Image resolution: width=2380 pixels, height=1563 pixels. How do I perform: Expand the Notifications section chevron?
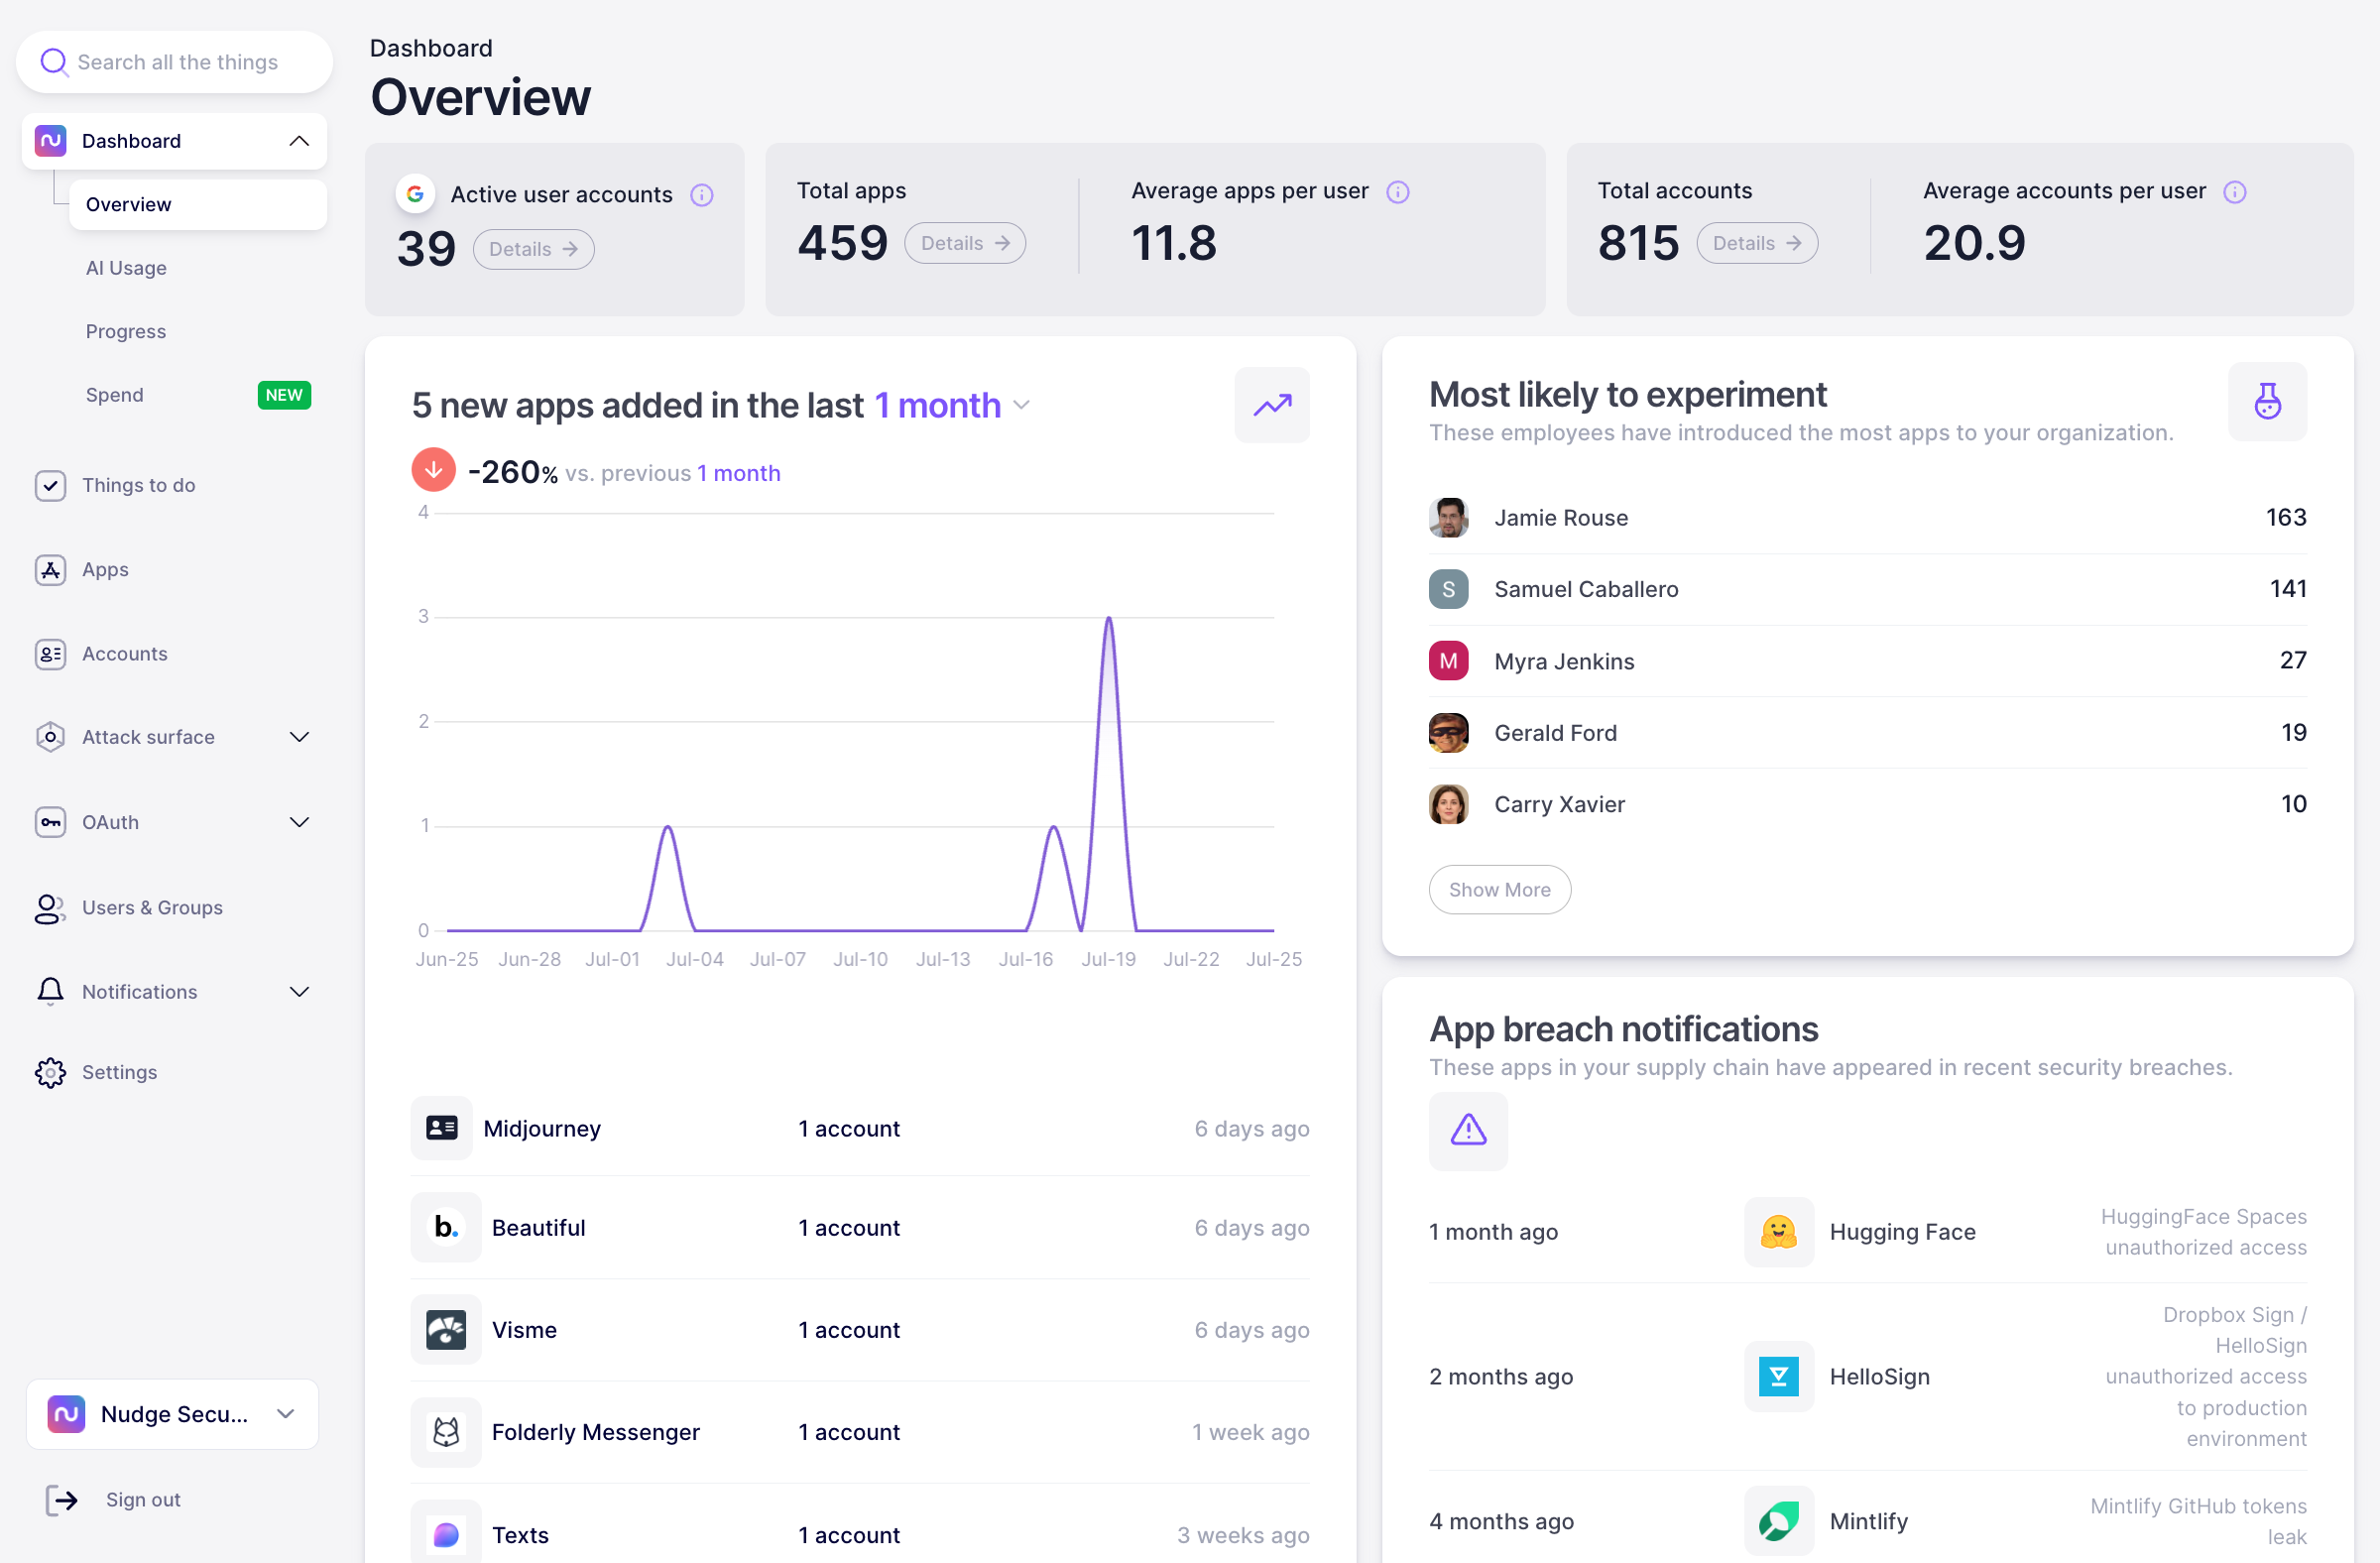299,992
